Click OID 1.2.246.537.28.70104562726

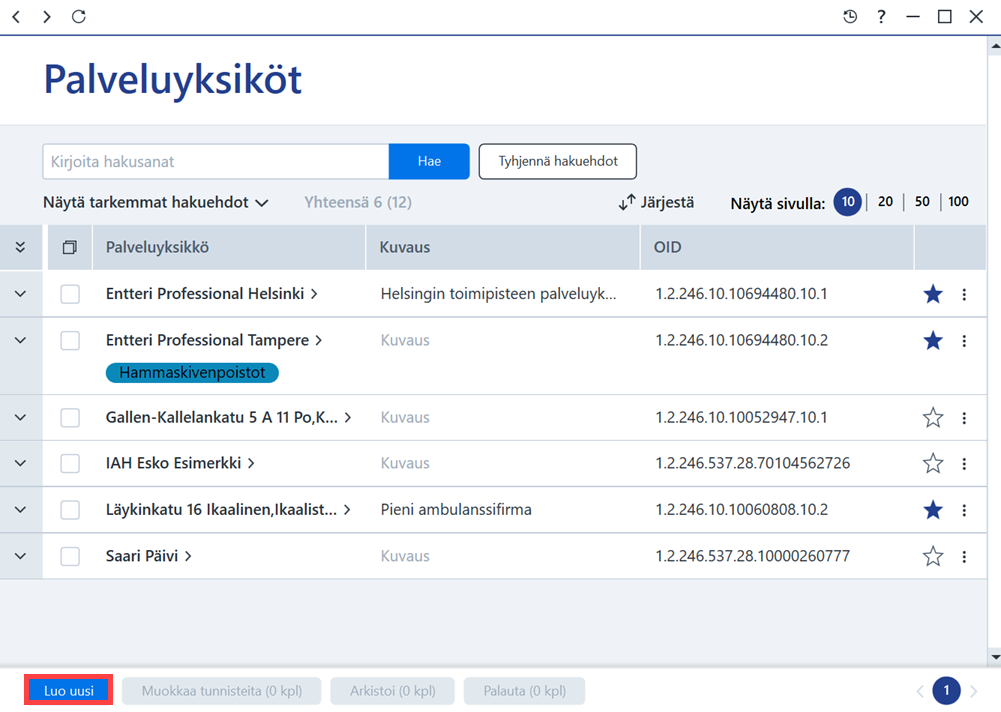(x=753, y=463)
